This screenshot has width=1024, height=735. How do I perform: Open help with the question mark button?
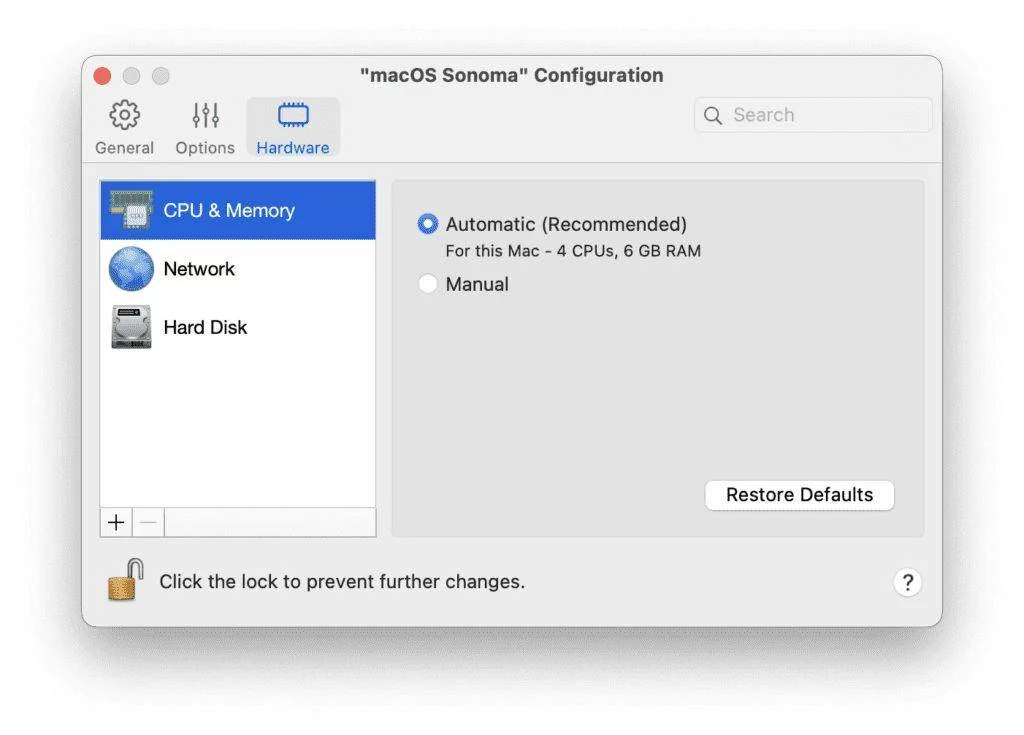[x=907, y=583]
